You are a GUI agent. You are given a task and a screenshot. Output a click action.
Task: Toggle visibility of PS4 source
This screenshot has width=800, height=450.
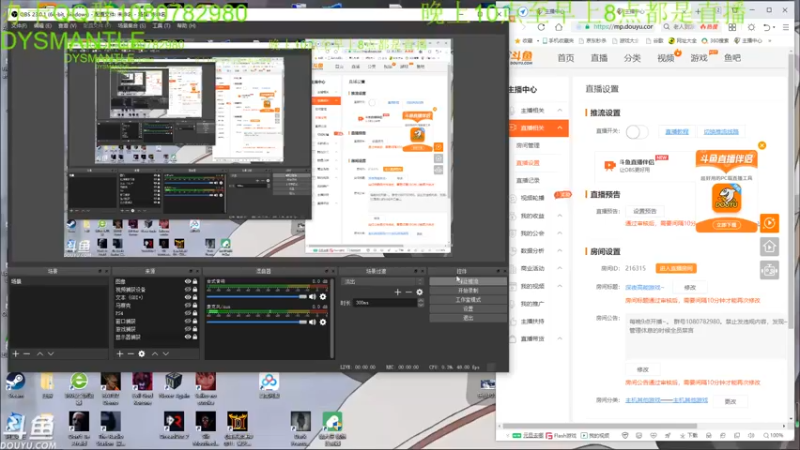click(x=187, y=313)
